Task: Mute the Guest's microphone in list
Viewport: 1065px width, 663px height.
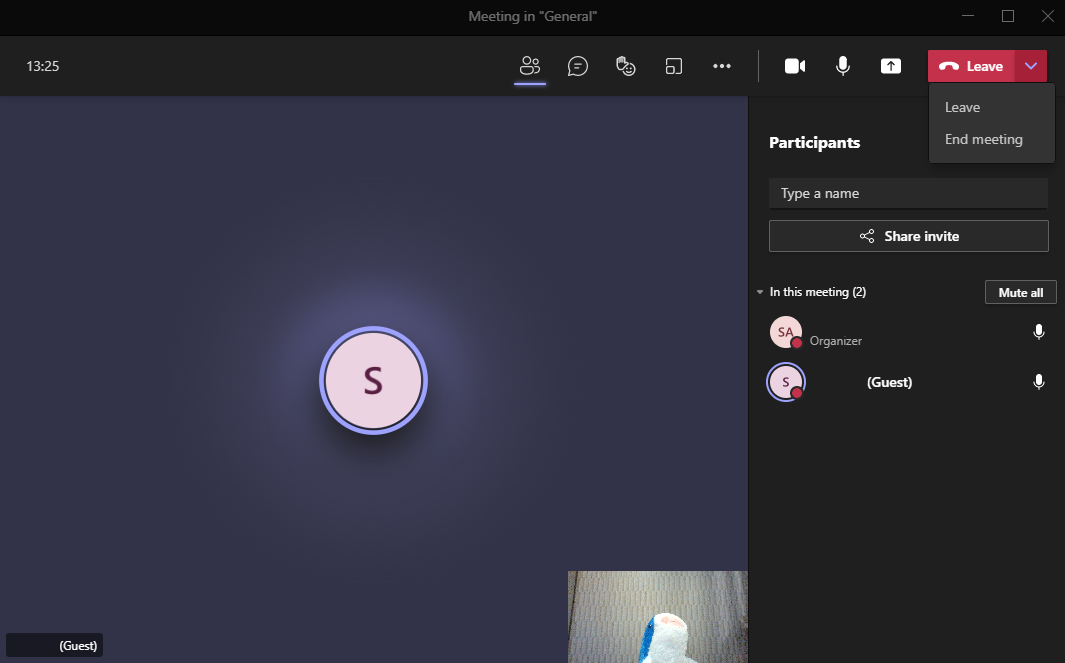Action: [1039, 382]
